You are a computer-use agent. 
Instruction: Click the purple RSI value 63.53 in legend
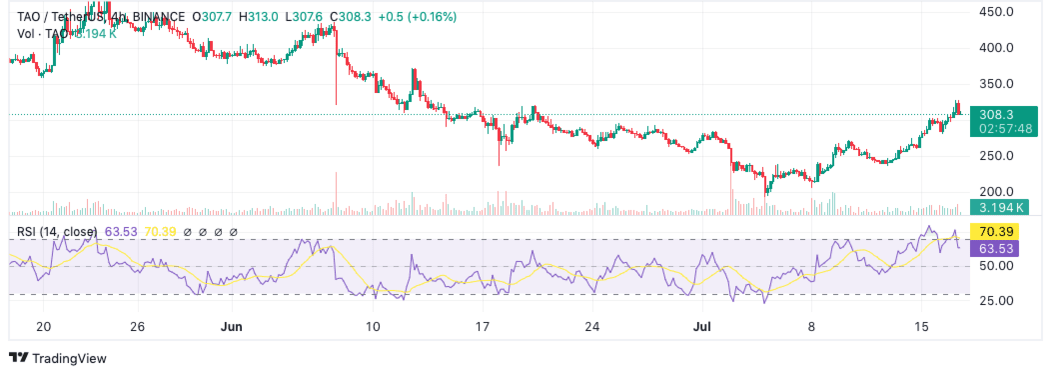point(121,232)
